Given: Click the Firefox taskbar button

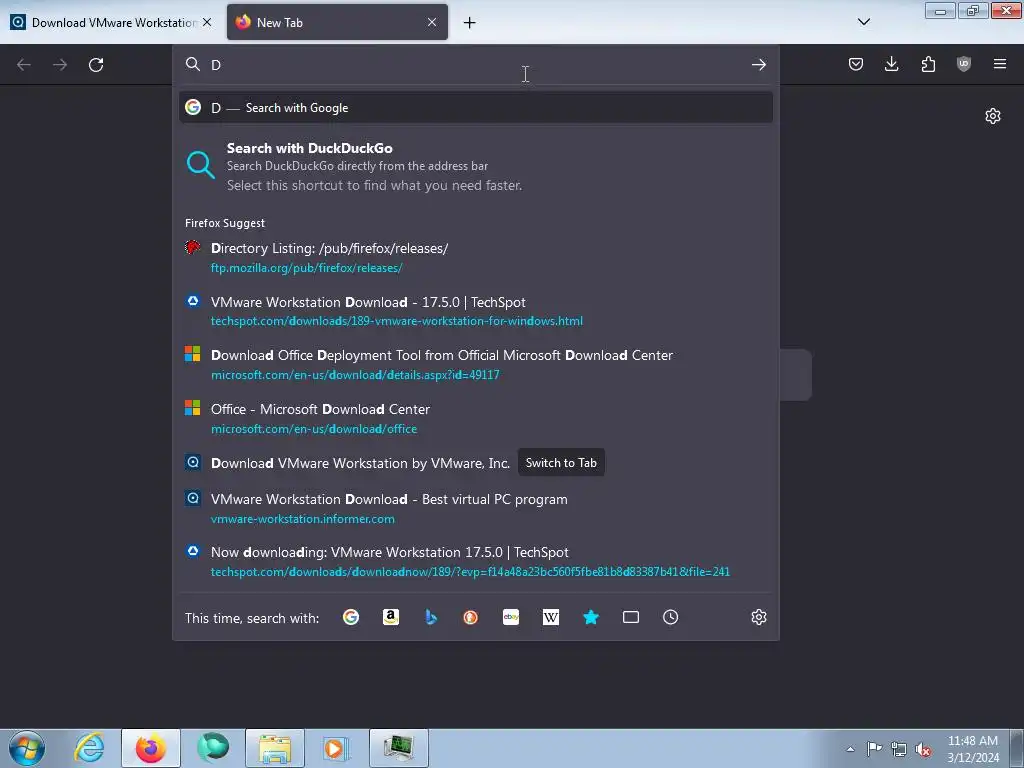Looking at the screenshot, I should pos(151,748).
